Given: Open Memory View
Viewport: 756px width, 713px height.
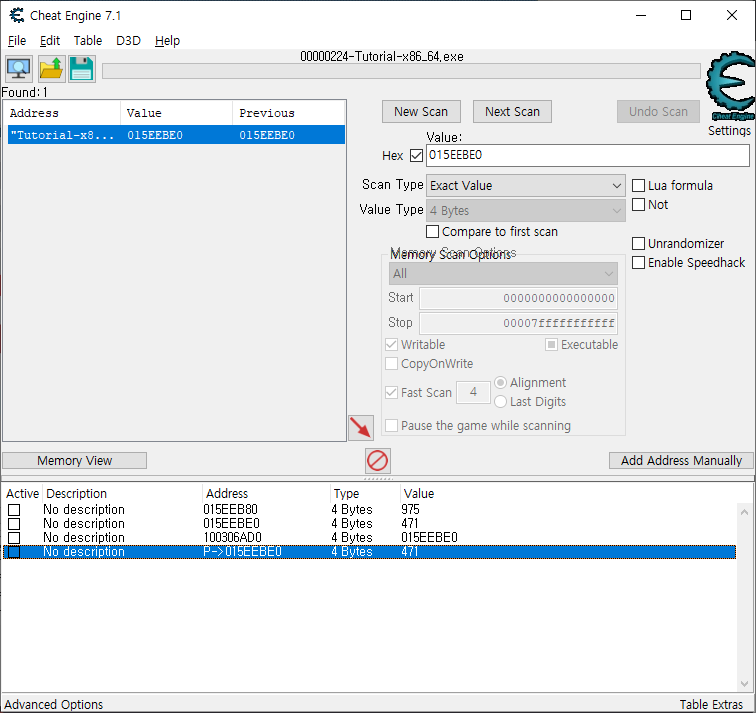Looking at the screenshot, I should (x=75, y=460).
